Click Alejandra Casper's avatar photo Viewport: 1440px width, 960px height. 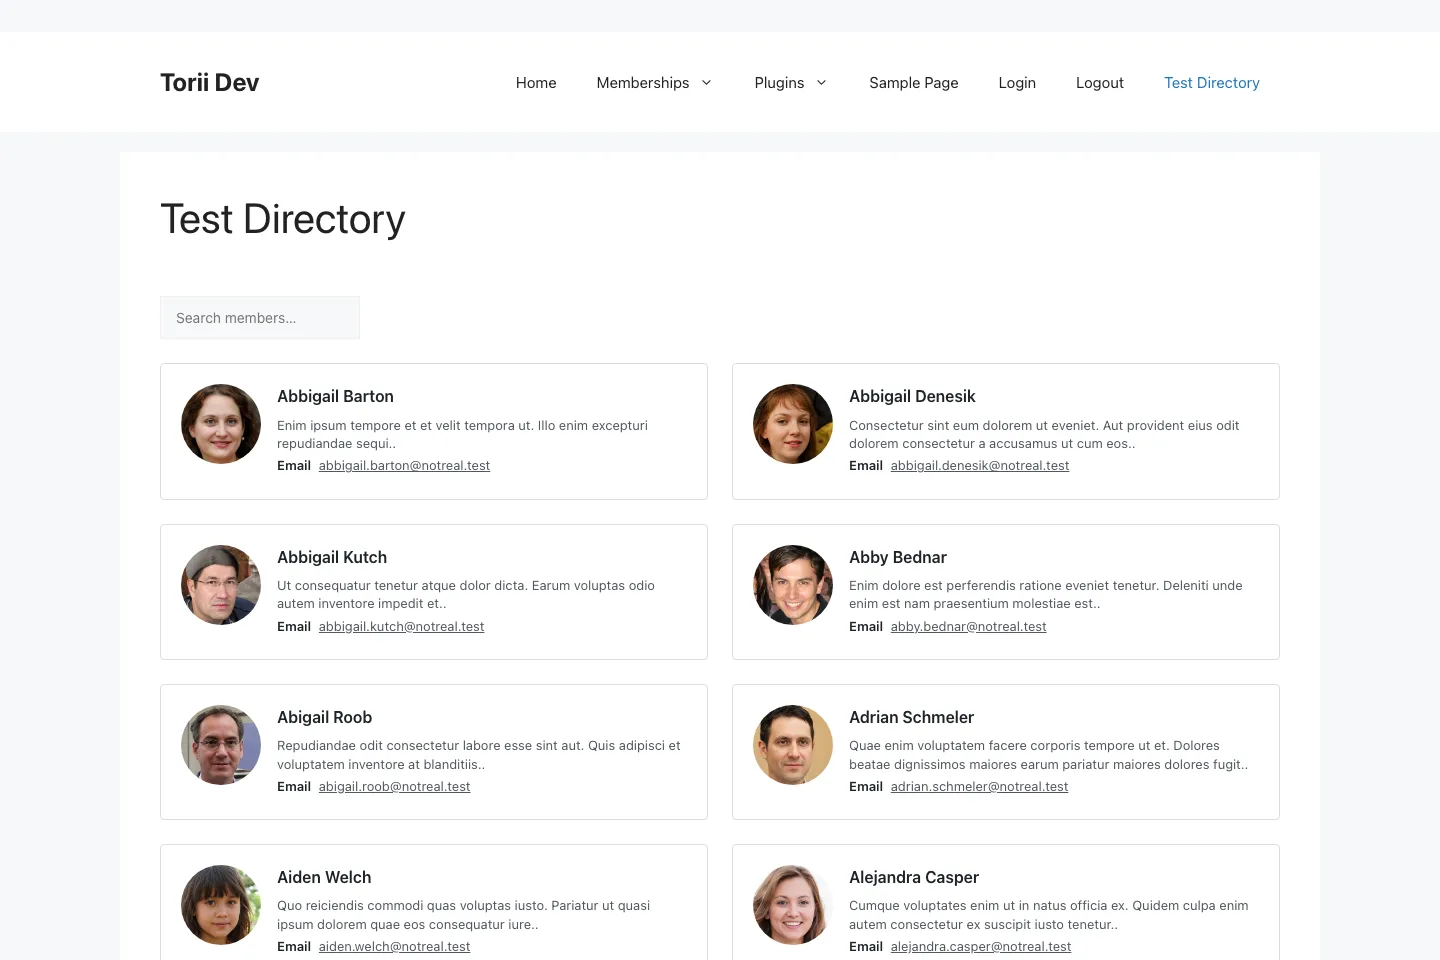click(793, 905)
